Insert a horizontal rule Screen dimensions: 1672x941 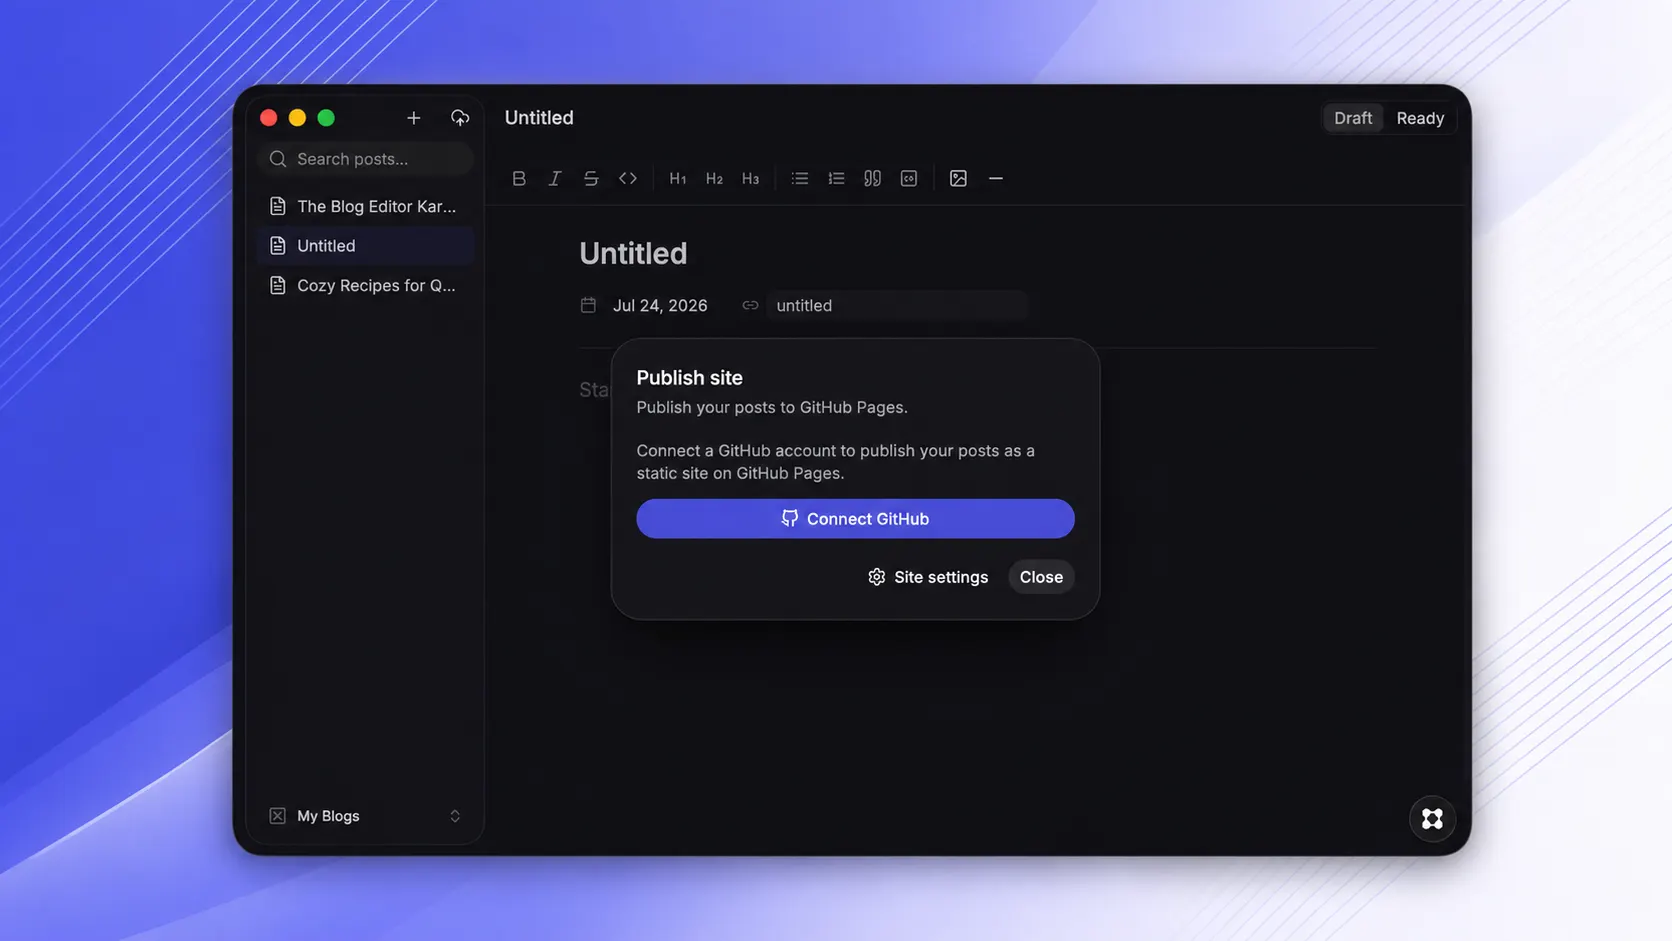(996, 178)
